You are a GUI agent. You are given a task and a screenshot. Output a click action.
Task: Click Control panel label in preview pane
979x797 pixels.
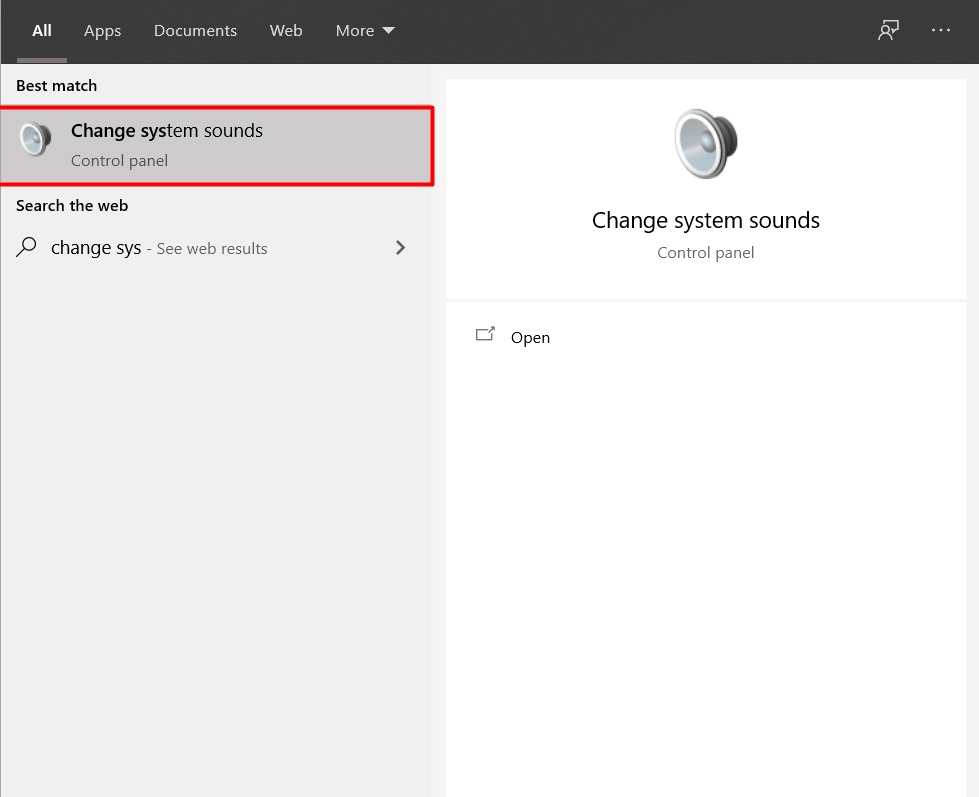pyautogui.click(x=705, y=253)
